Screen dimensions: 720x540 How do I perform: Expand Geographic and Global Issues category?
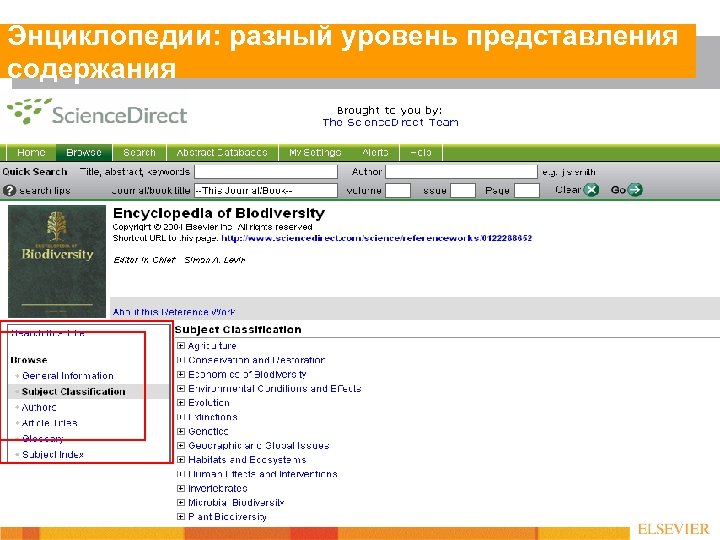(x=181, y=445)
